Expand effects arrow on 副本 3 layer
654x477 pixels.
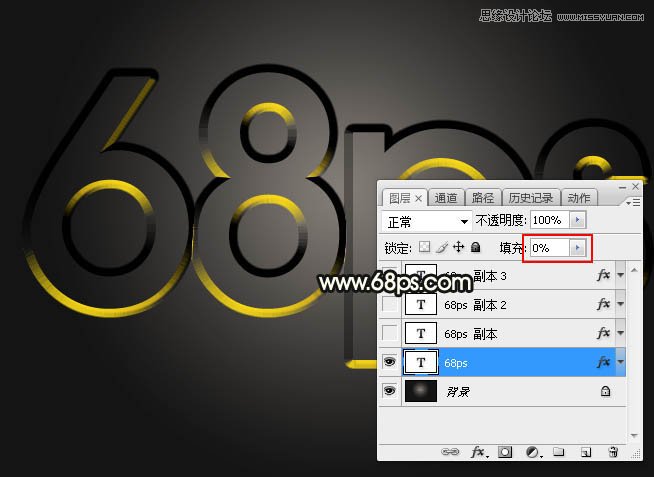621,275
